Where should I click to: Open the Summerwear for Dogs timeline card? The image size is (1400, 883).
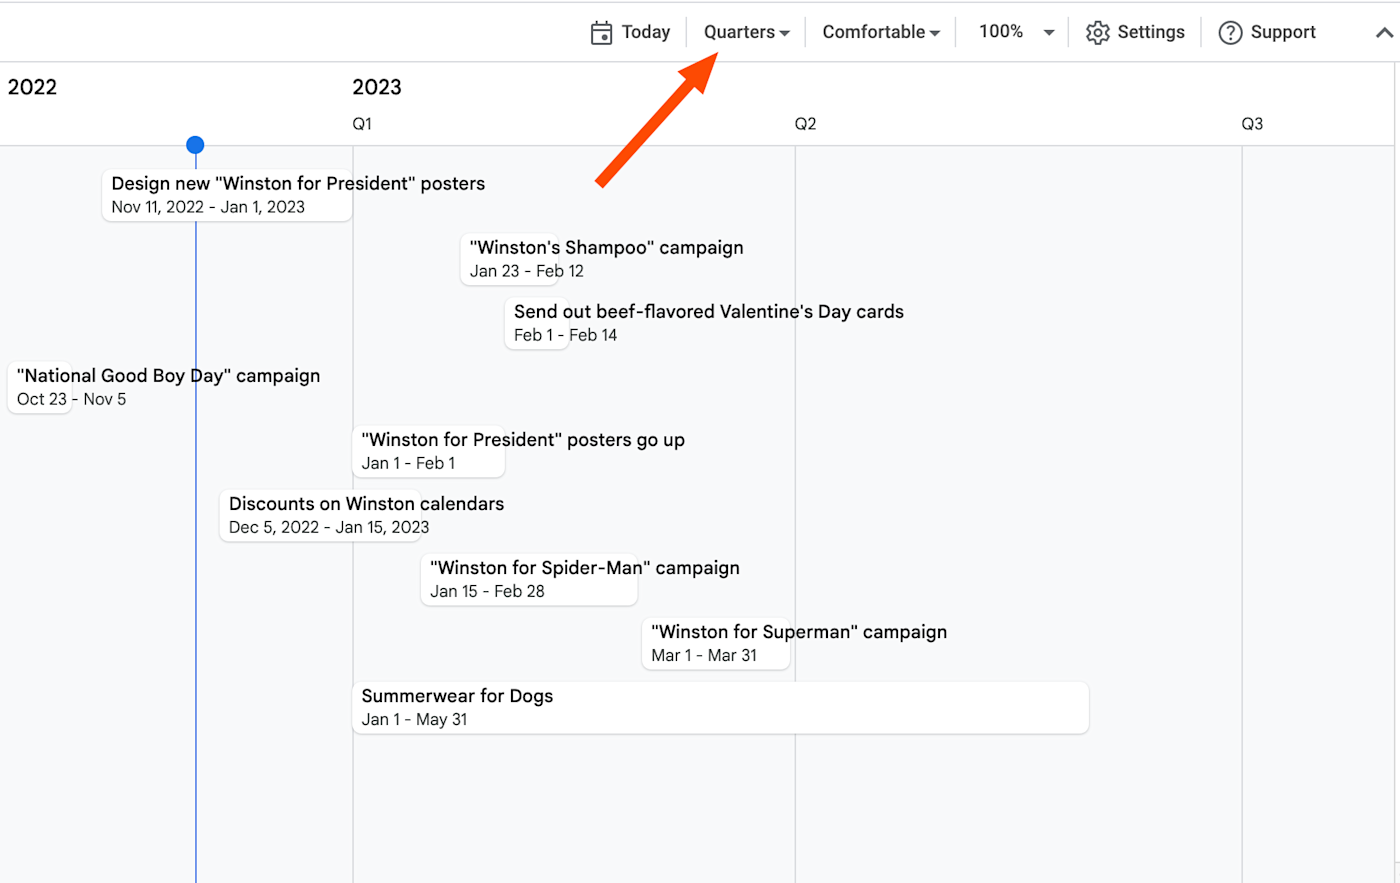(x=720, y=708)
